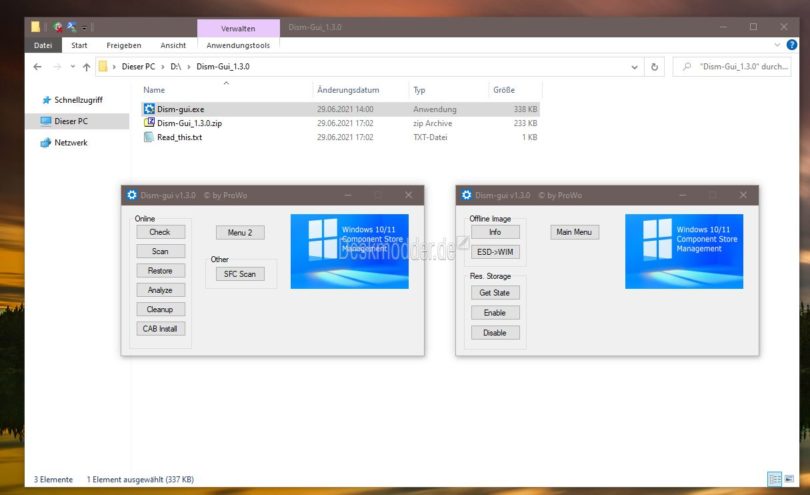The width and height of the screenshot is (810, 495).
Task: Click the Dism-gui.exe file icon
Action: point(149,109)
